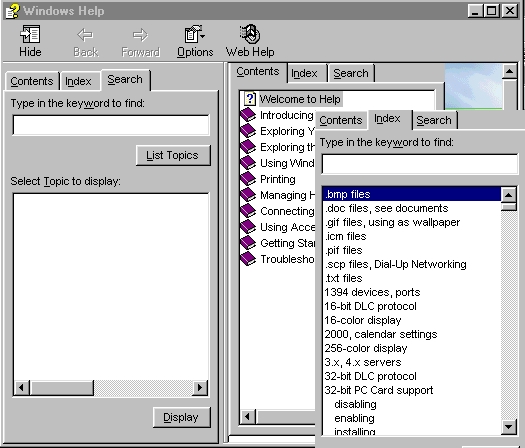This screenshot has height=448, width=525.
Task: Click the Windows Help title bar icon
Action: pyautogui.click(x=12, y=11)
